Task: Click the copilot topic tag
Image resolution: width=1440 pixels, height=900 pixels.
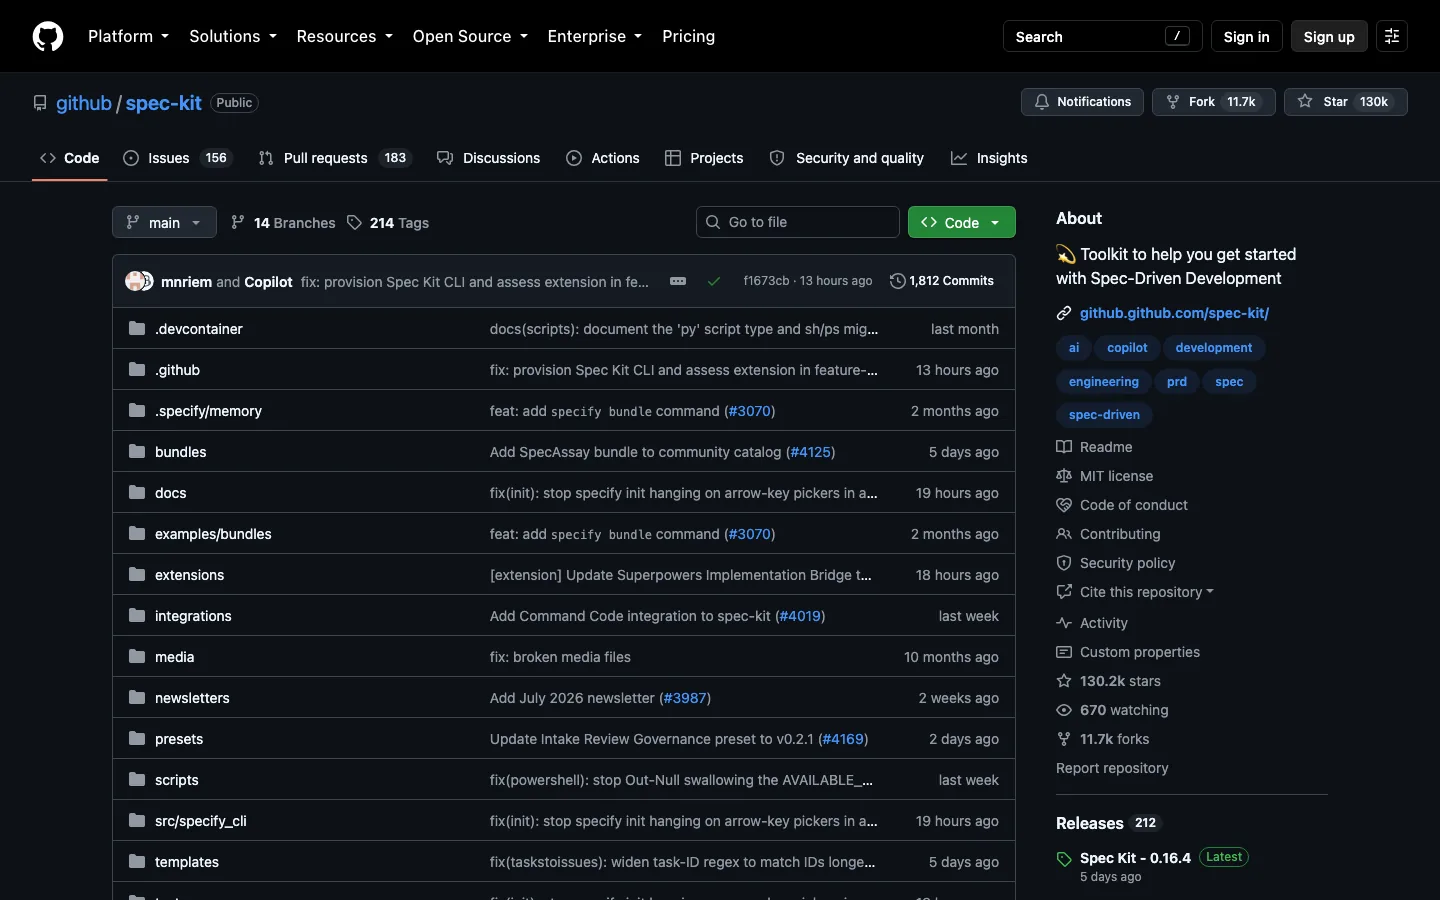Action: [x=1127, y=348]
